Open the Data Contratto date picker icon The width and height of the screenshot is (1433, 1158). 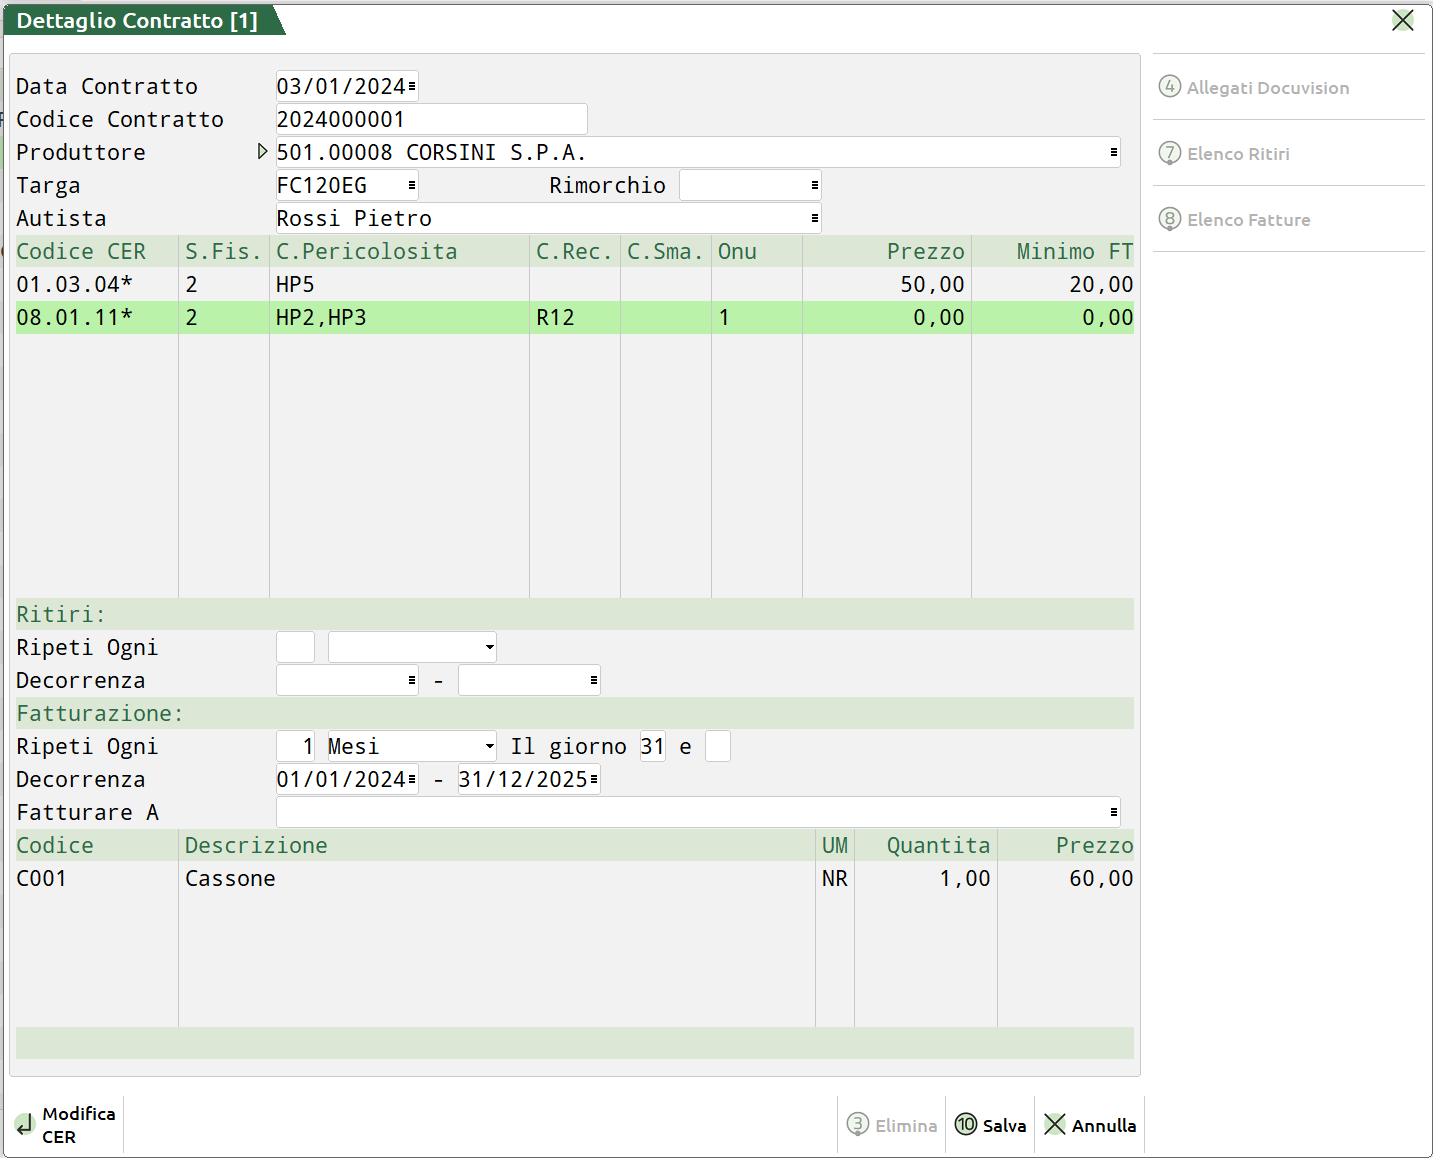click(x=412, y=87)
